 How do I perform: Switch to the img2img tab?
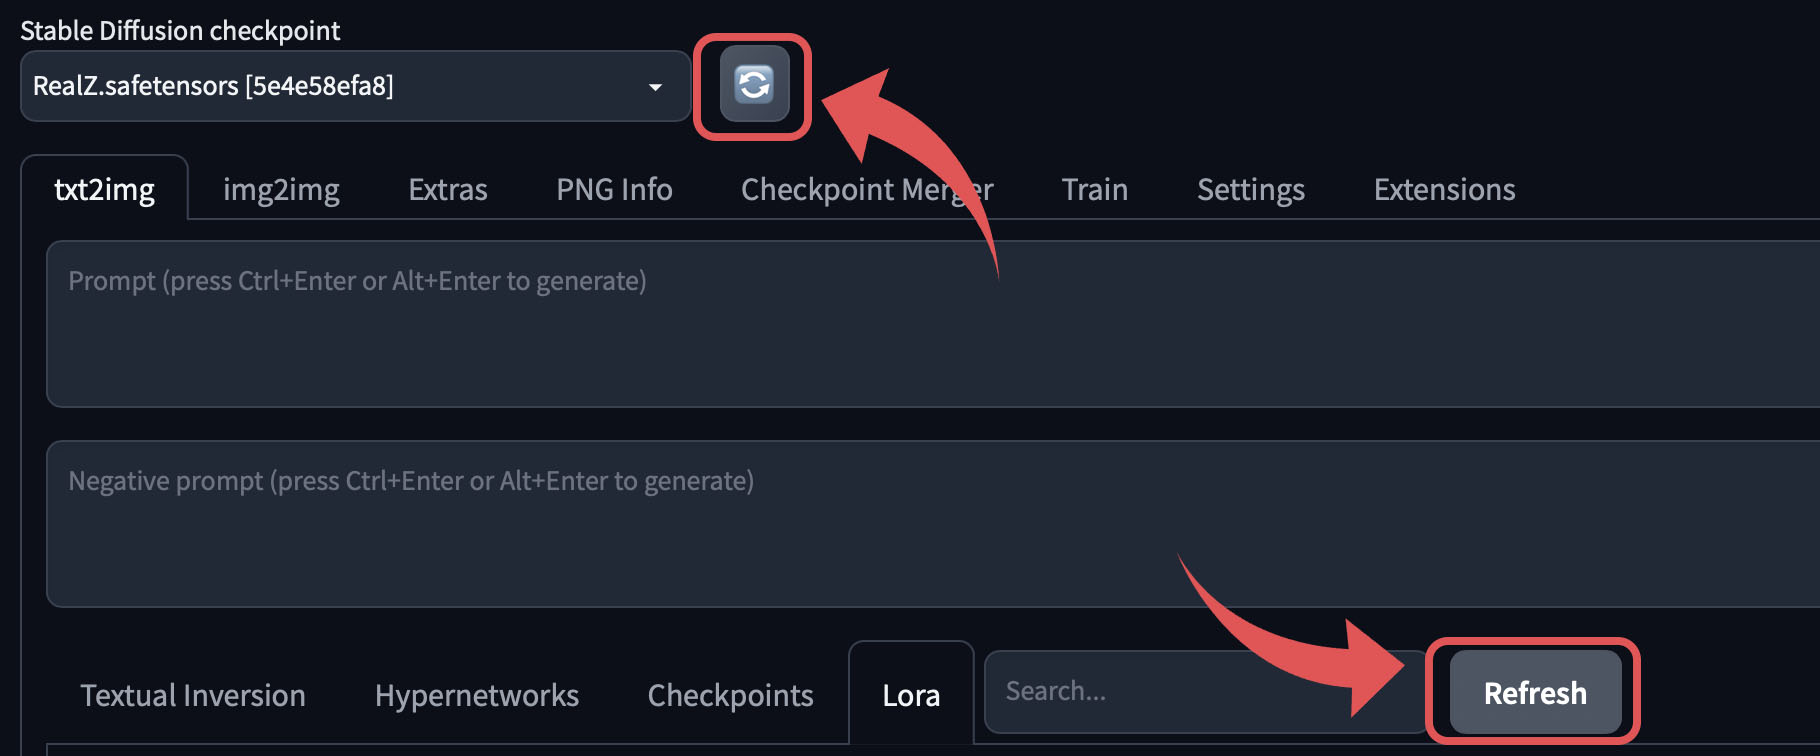point(281,189)
